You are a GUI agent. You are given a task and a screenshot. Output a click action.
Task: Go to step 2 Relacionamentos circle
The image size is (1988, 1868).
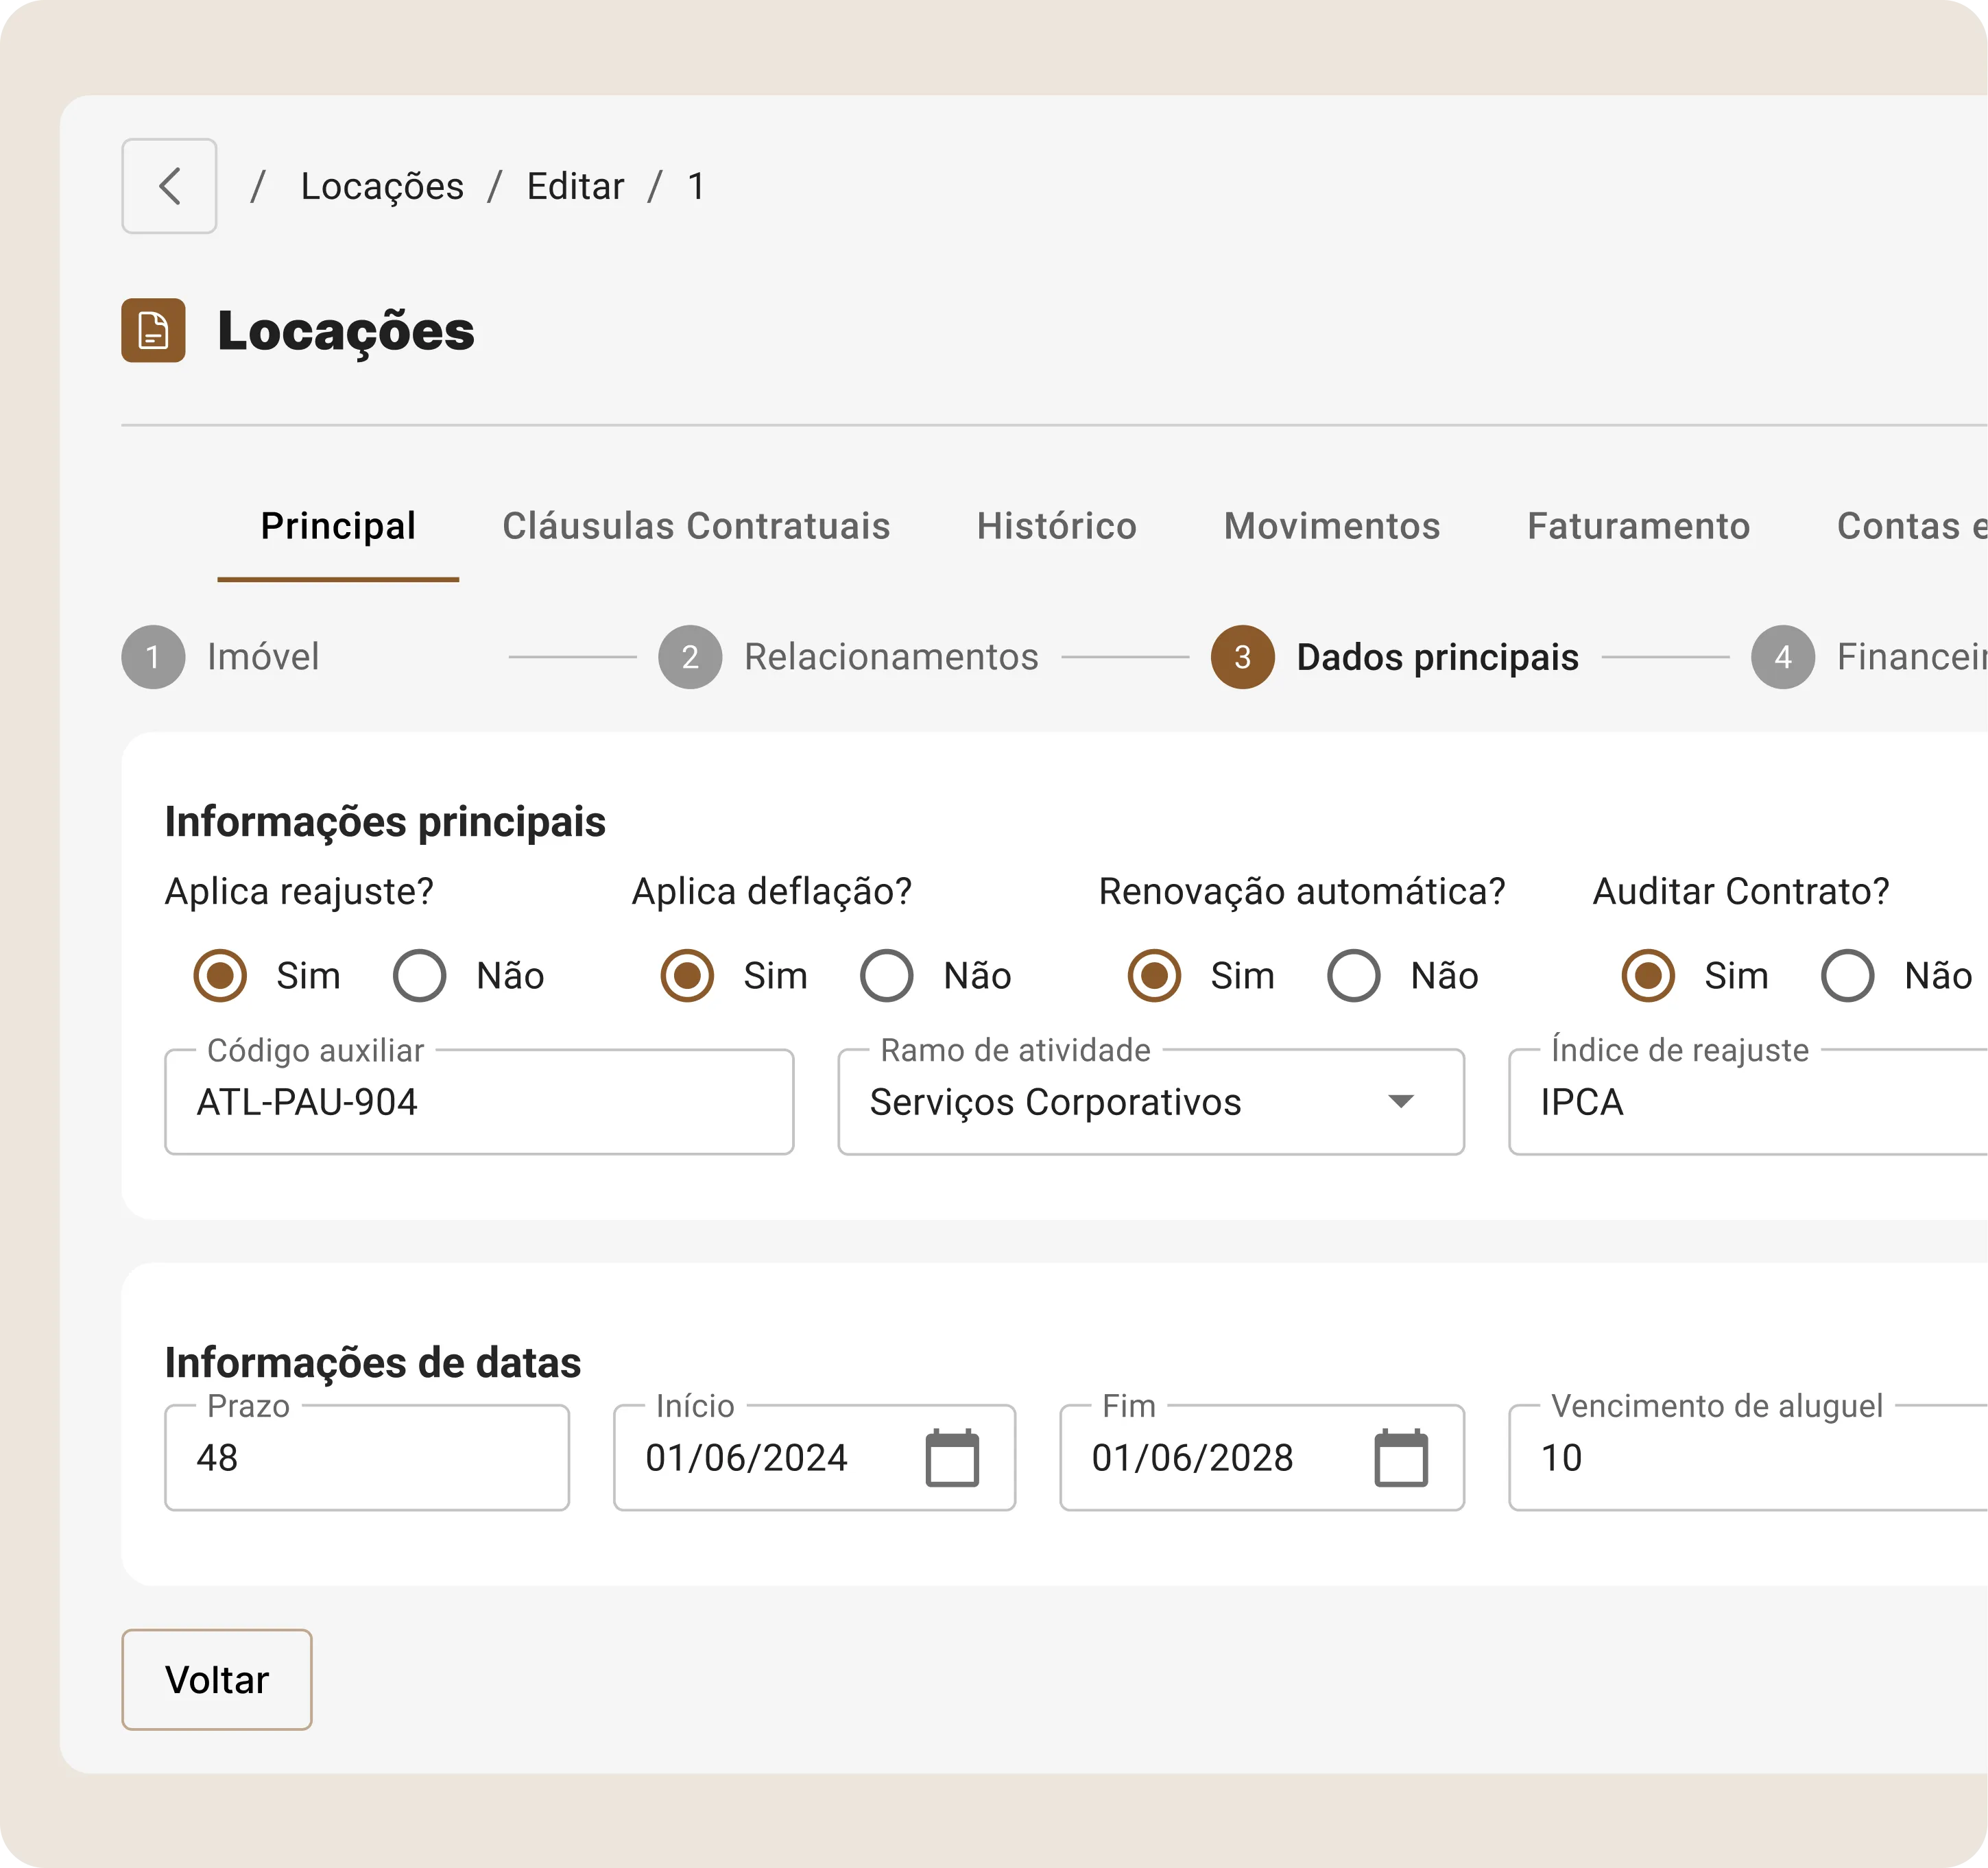(690, 657)
